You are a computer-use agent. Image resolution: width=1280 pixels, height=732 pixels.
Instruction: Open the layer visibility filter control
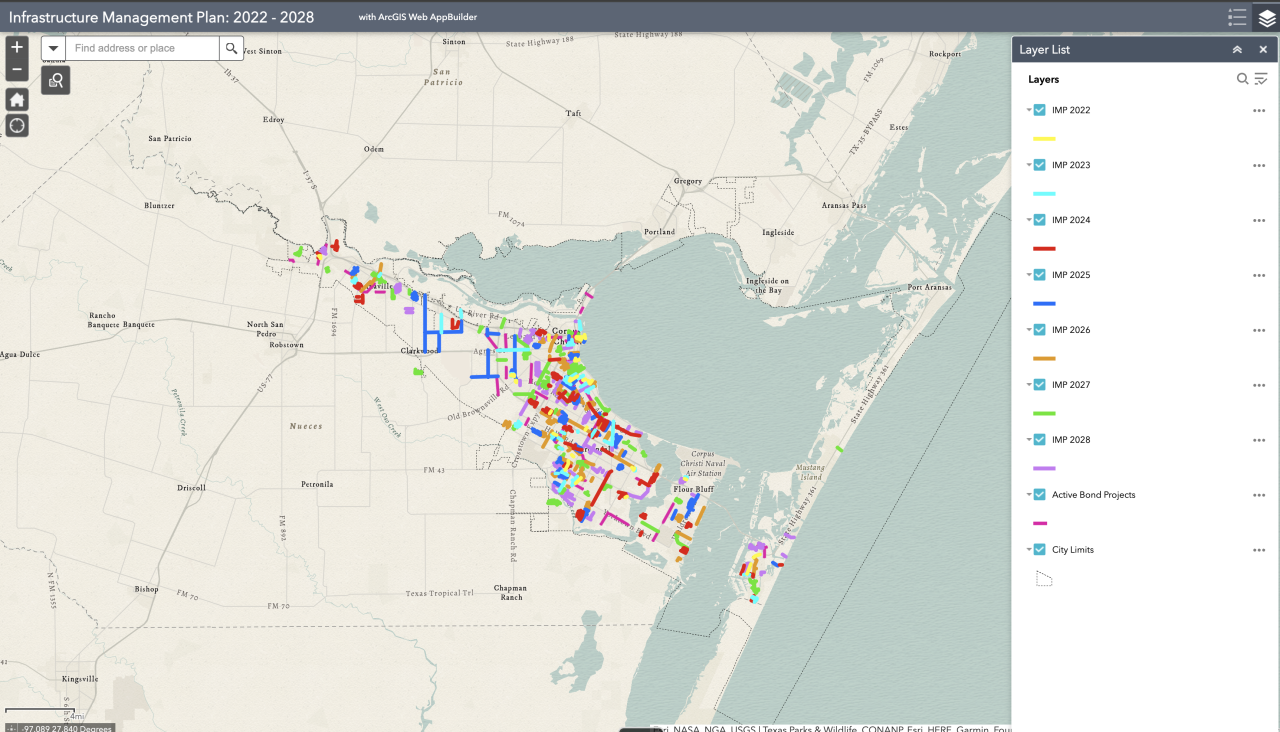click(x=1258, y=79)
